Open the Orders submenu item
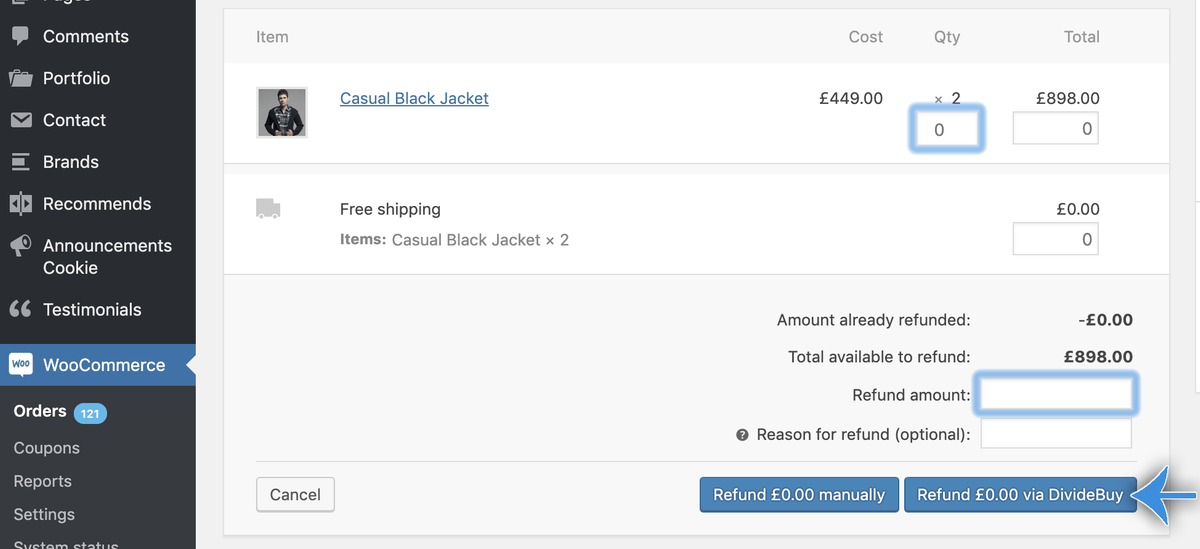The image size is (1200, 549). (x=40, y=411)
